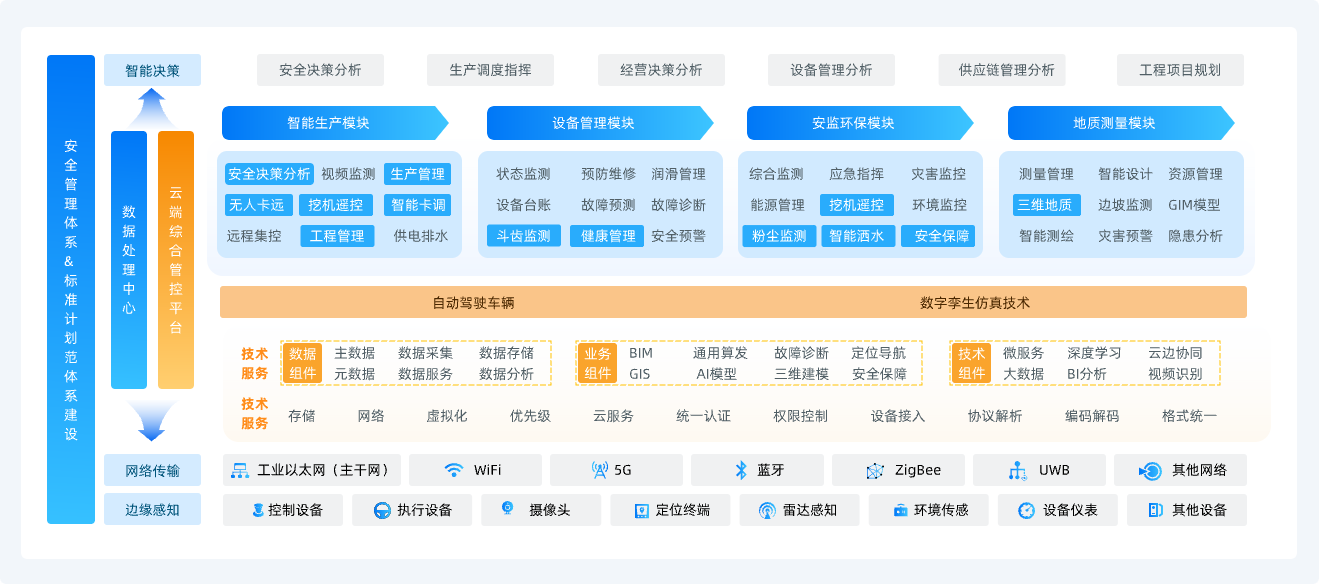Click the gray 生产调度指挥 box

[x=490, y=70]
